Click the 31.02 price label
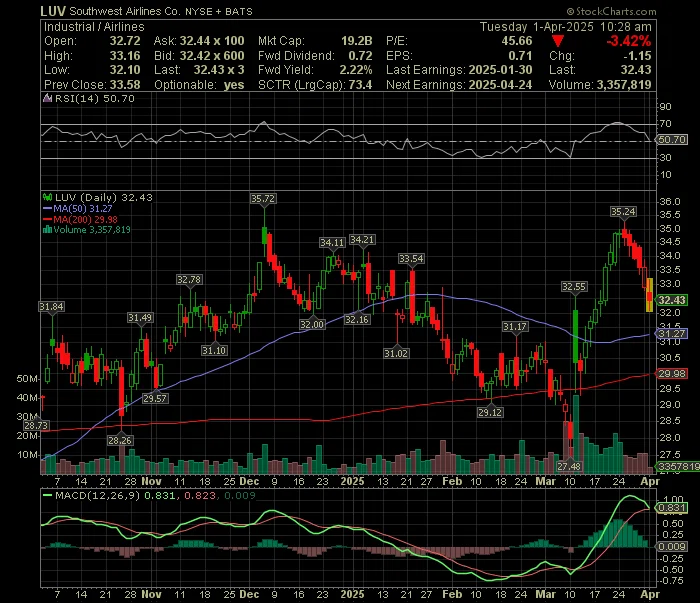This screenshot has width=700, height=603. (x=396, y=353)
